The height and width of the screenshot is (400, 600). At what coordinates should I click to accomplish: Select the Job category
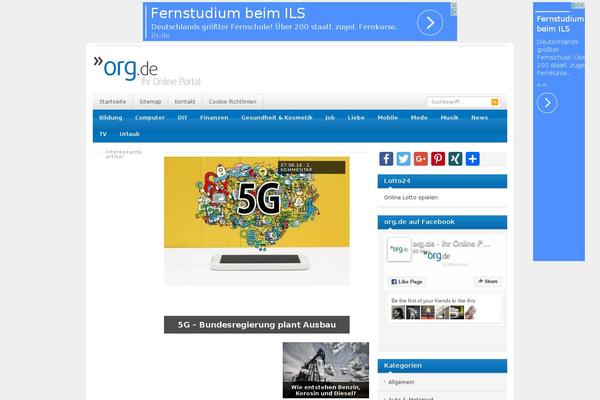(330, 118)
